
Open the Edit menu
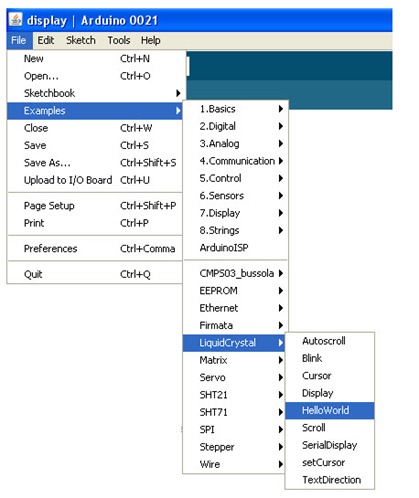tap(46, 40)
